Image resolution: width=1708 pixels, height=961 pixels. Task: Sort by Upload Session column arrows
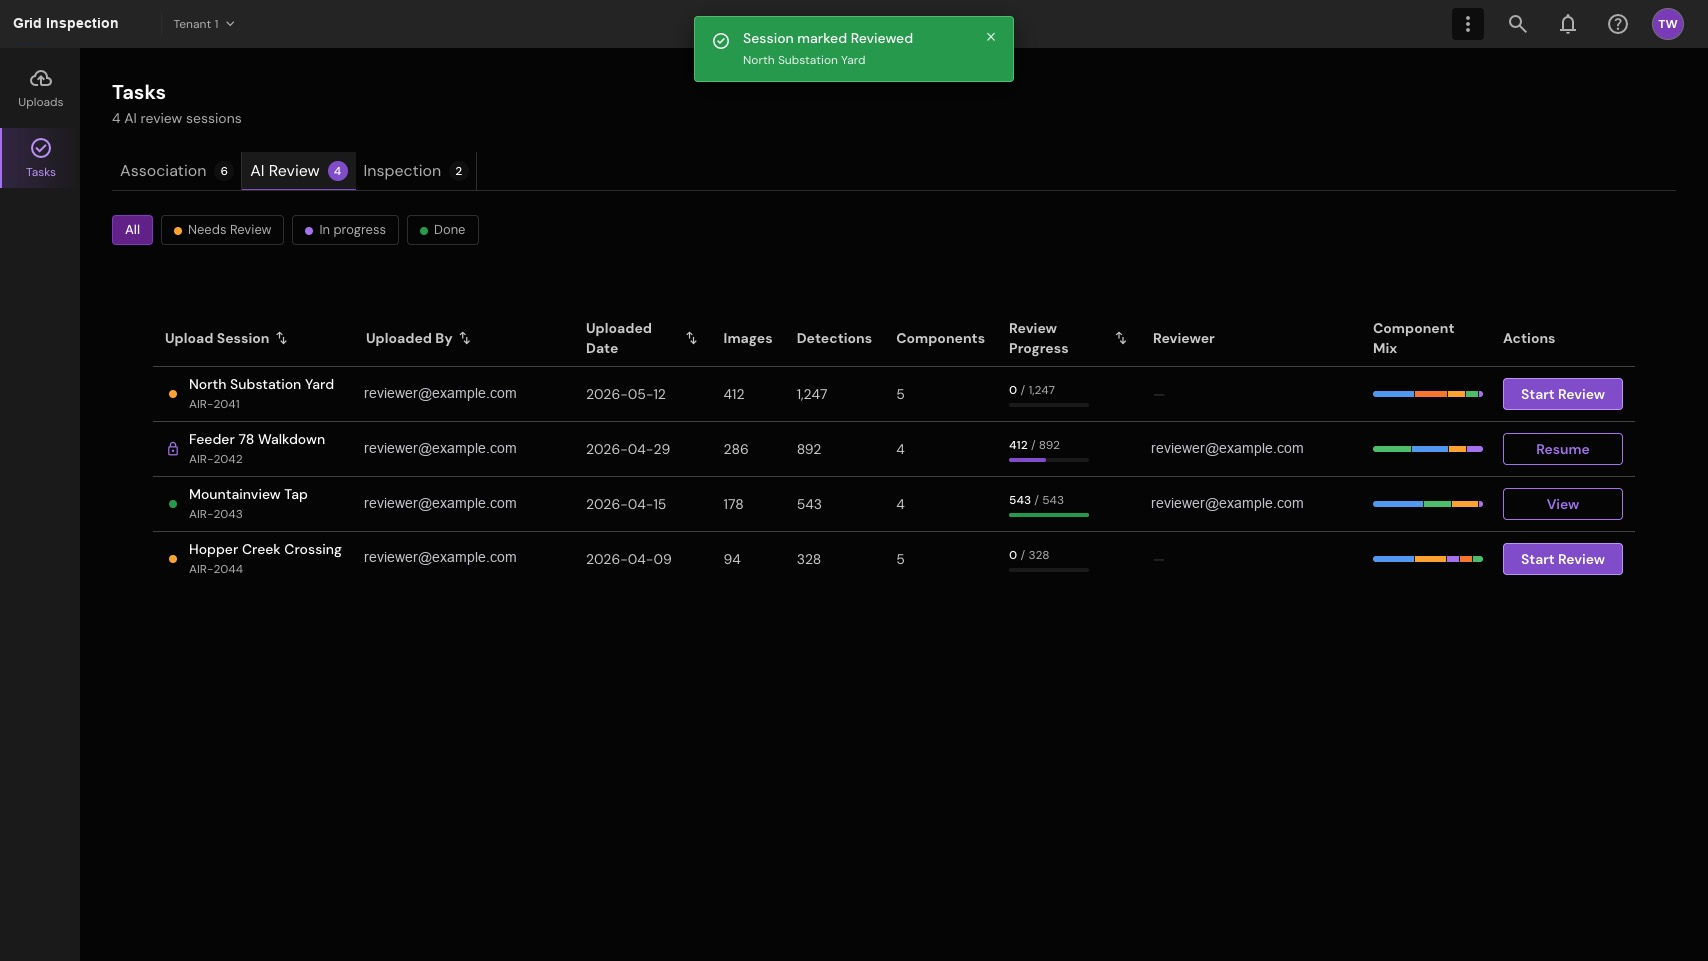282,338
